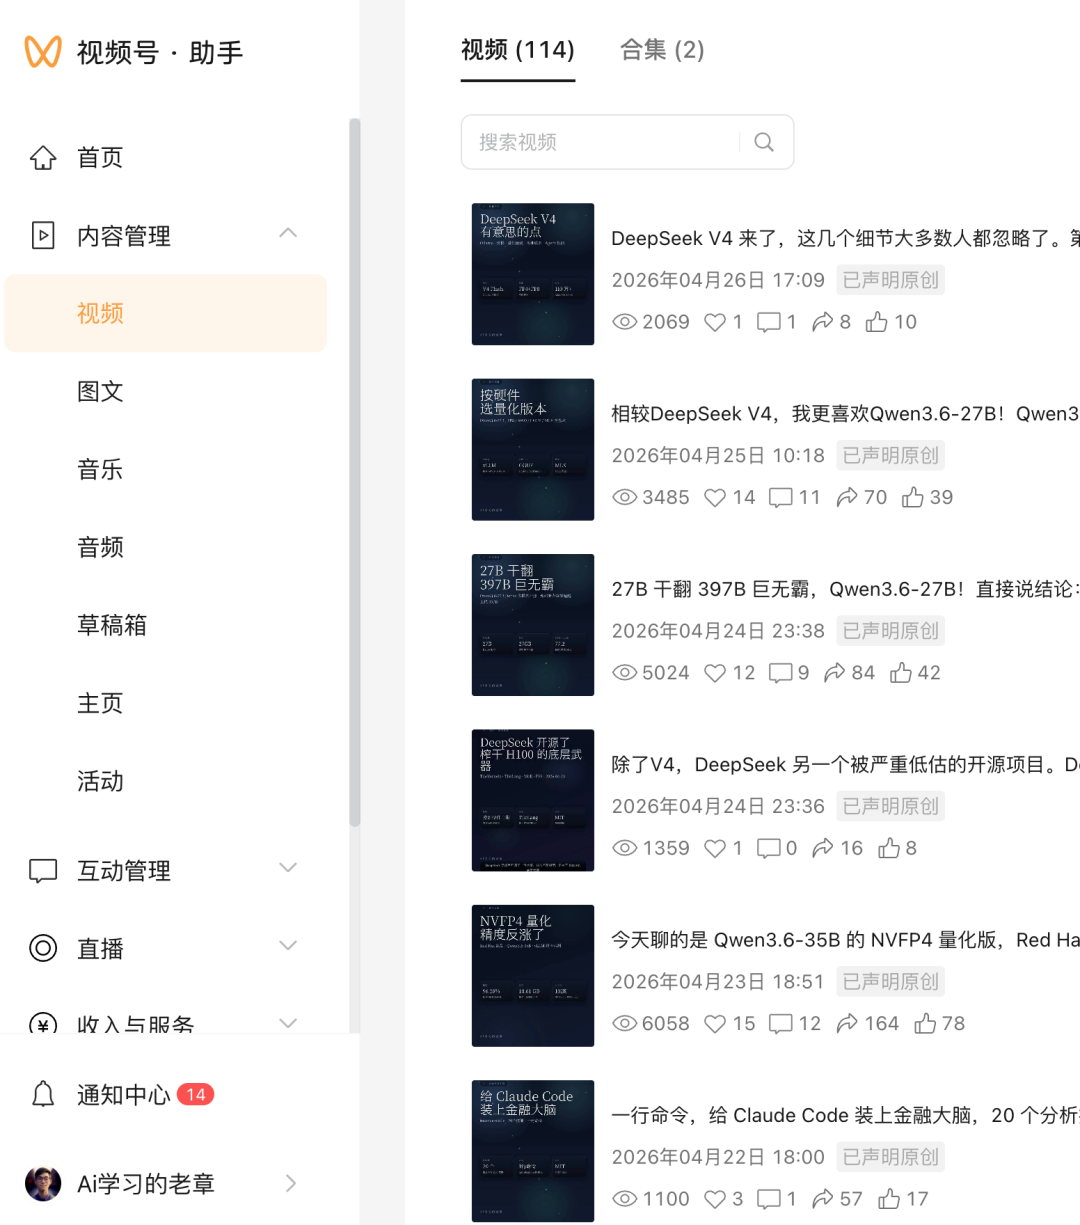Switch to the 合集 (2) tab
The image size is (1080, 1225).
click(x=661, y=50)
